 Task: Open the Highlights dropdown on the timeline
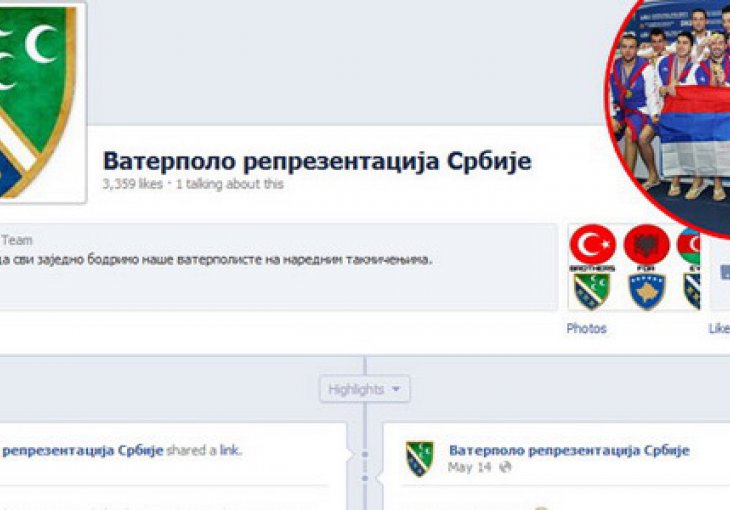pyautogui.click(x=365, y=389)
